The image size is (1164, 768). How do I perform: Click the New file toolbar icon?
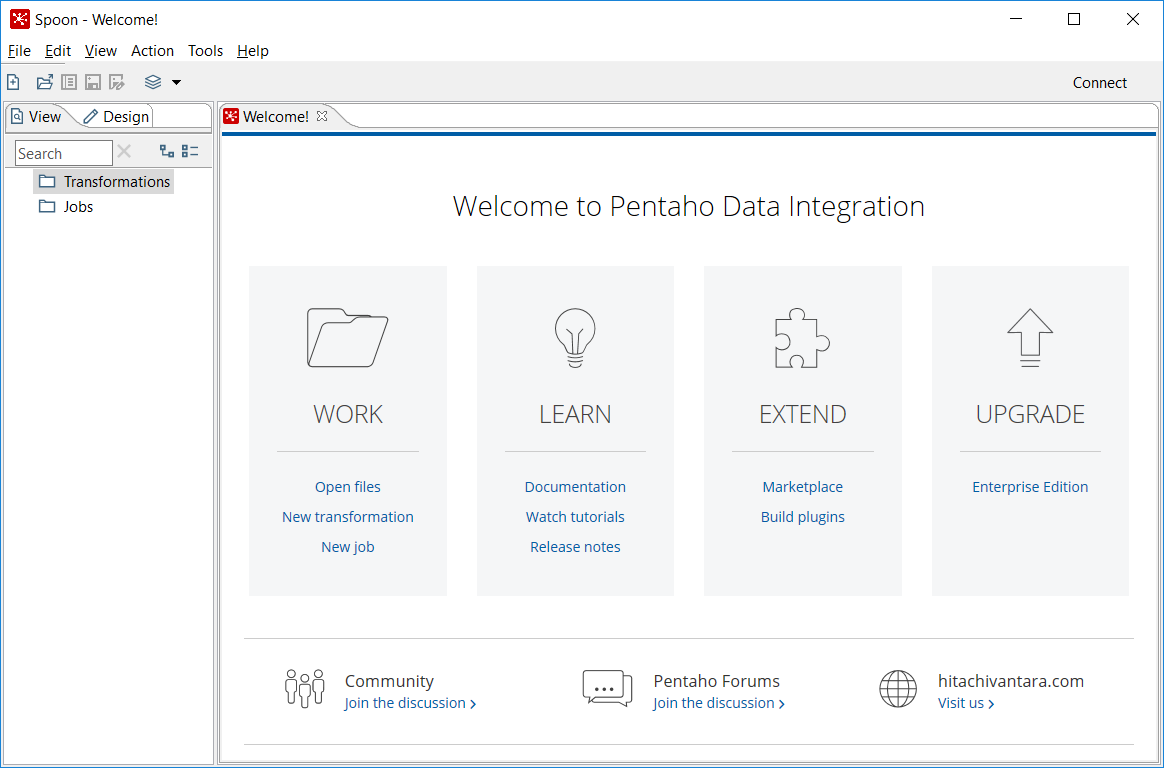[x=13, y=82]
